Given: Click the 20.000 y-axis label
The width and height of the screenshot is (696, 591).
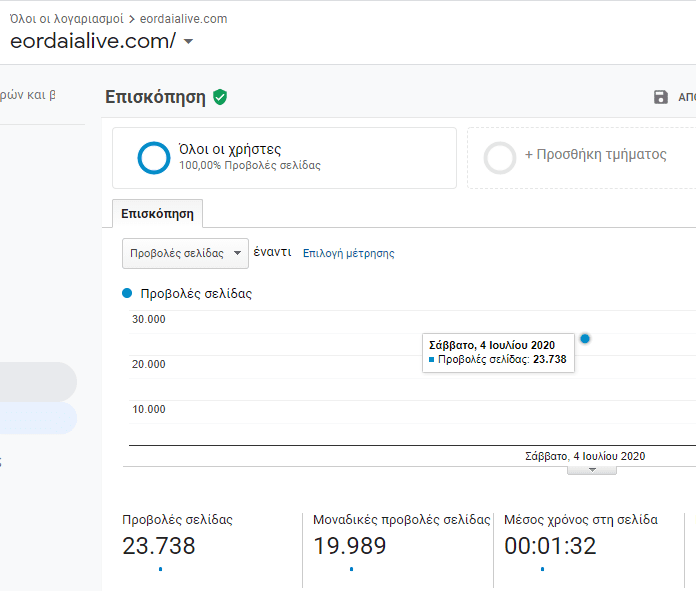Looking at the screenshot, I should point(149,364).
